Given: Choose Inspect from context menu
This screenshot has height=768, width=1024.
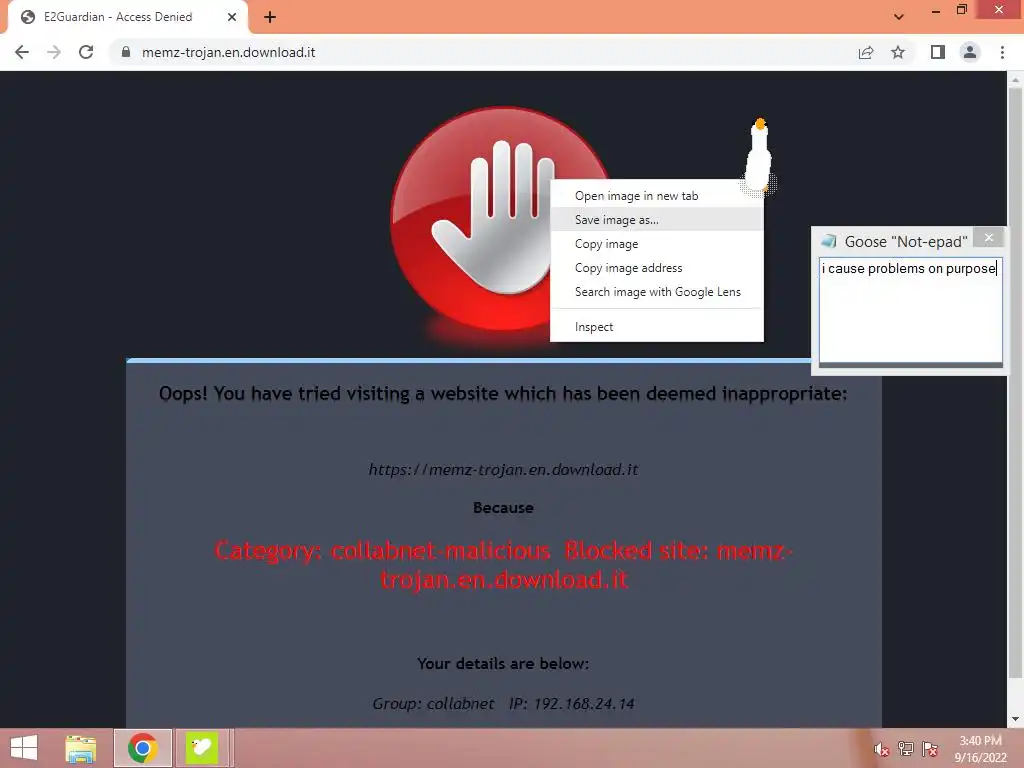Looking at the screenshot, I should (x=656, y=327).
